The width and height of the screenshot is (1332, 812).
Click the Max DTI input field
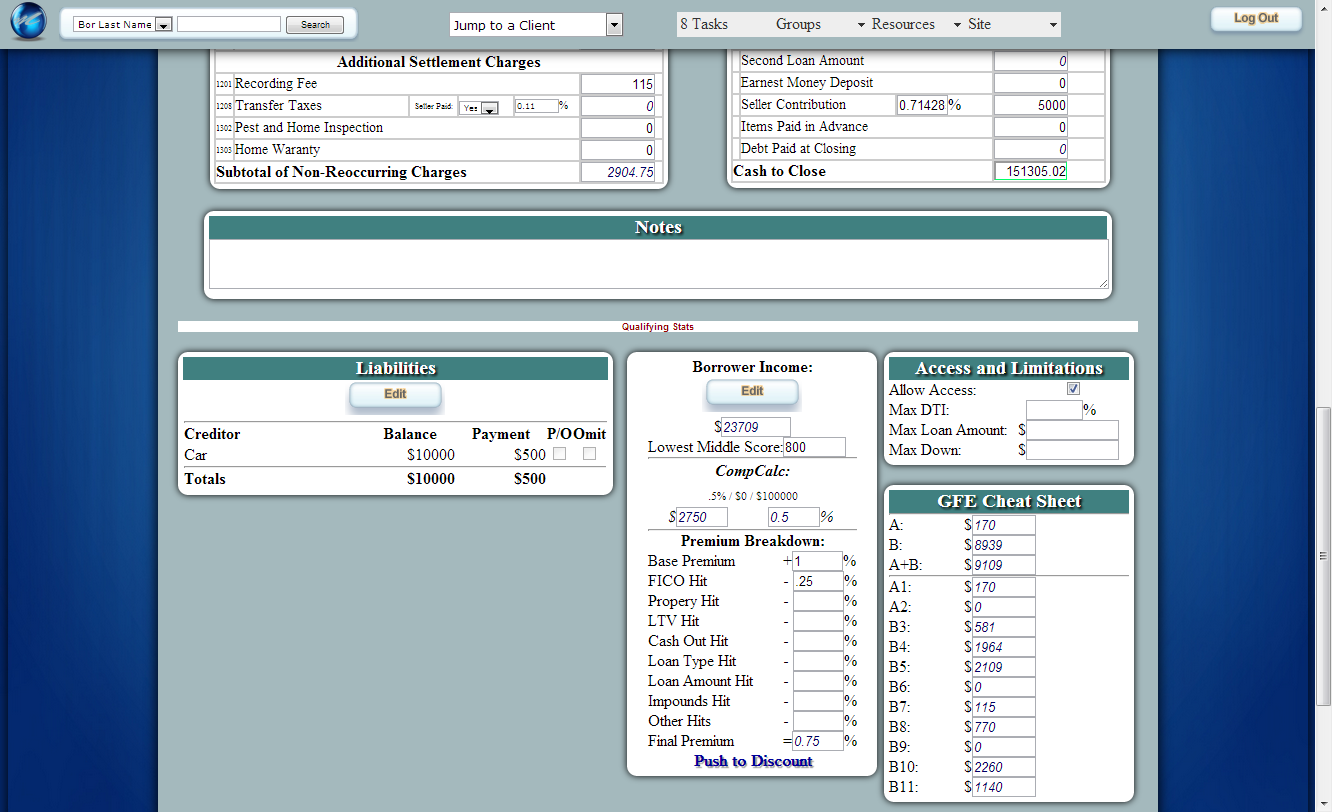[1054, 410]
